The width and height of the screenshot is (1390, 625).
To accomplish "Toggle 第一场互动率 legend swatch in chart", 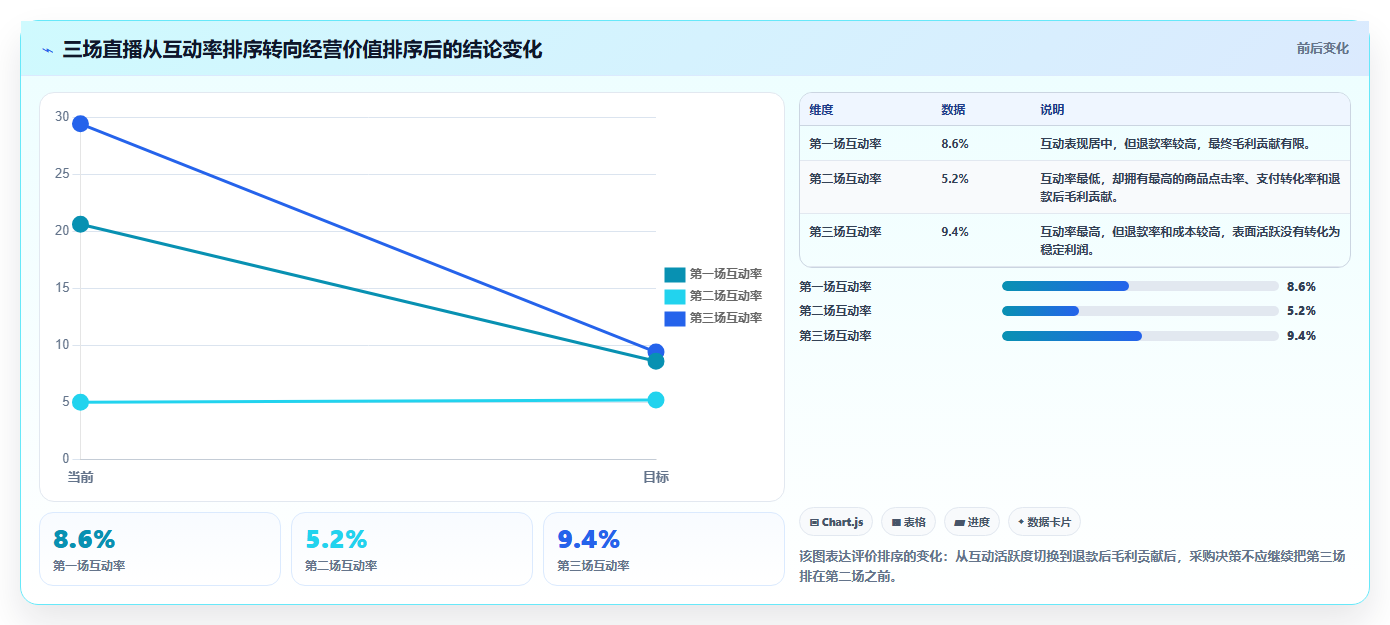I will pyautogui.click(x=674, y=274).
